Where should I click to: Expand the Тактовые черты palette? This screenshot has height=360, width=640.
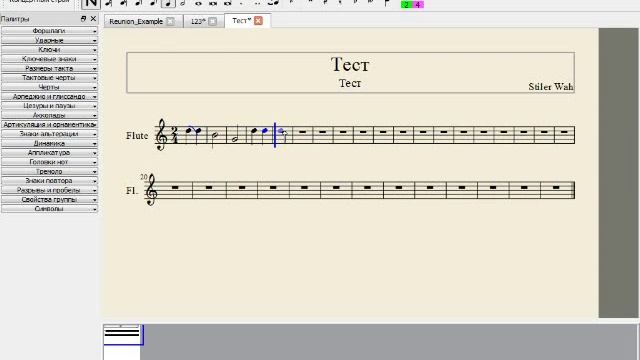[49, 78]
